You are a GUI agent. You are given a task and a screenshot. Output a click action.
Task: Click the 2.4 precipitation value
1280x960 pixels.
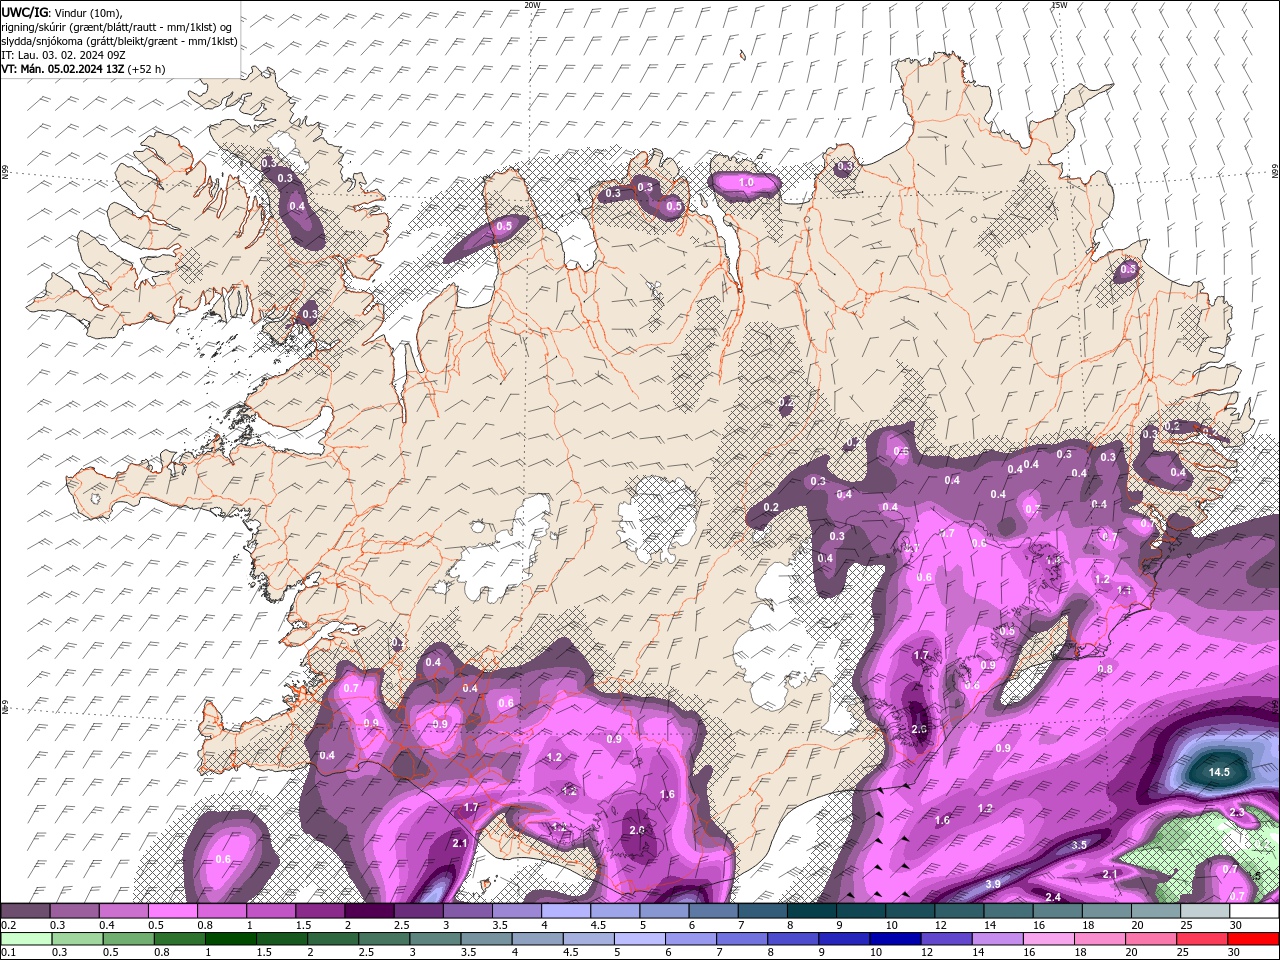pyautogui.click(x=1052, y=896)
